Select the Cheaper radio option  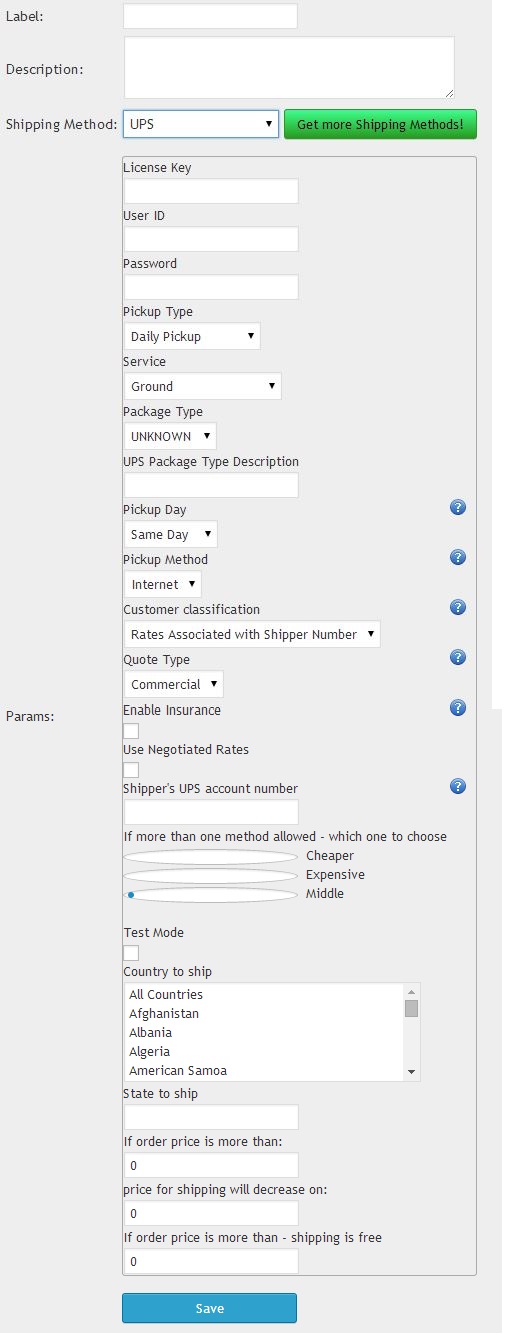(210, 857)
